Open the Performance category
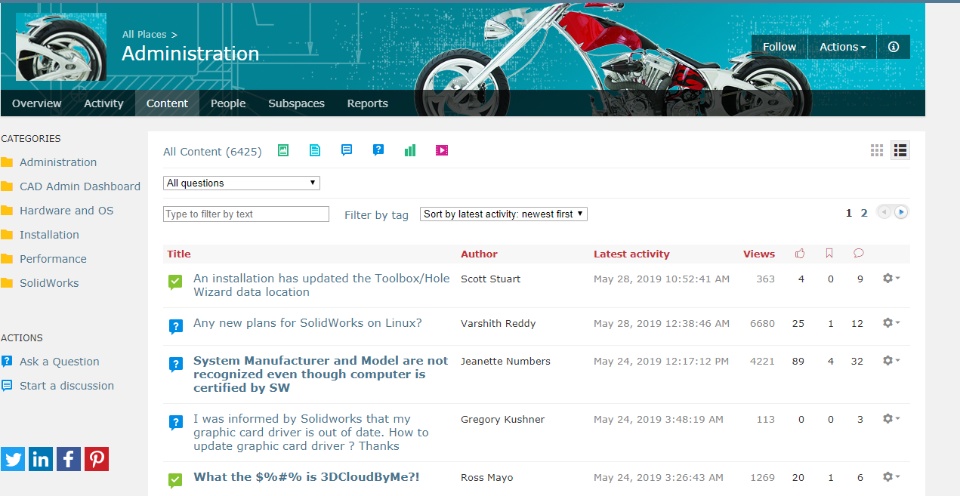Image resolution: width=960 pixels, height=496 pixels. click(x=53, y=259)
